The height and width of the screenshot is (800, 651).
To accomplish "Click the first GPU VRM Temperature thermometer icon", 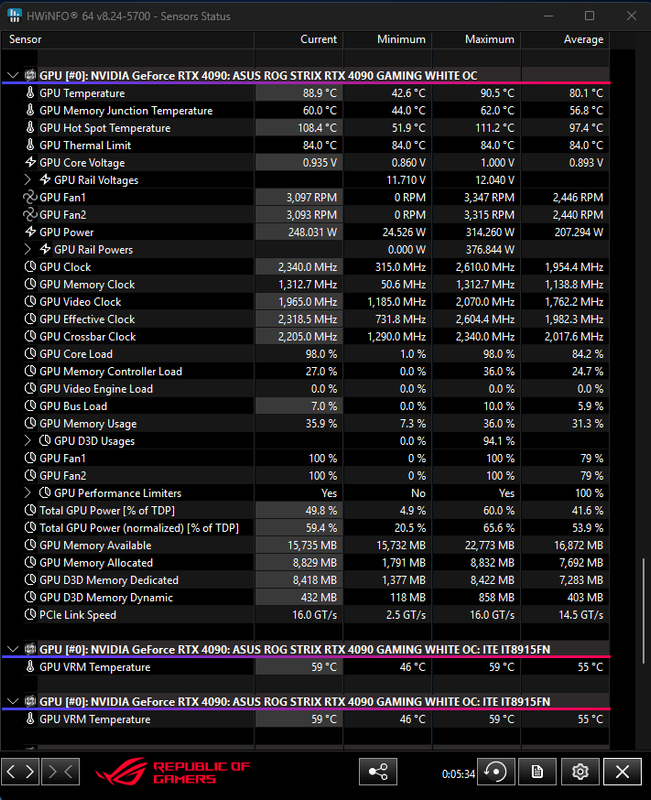I will [x=30, y=666].
